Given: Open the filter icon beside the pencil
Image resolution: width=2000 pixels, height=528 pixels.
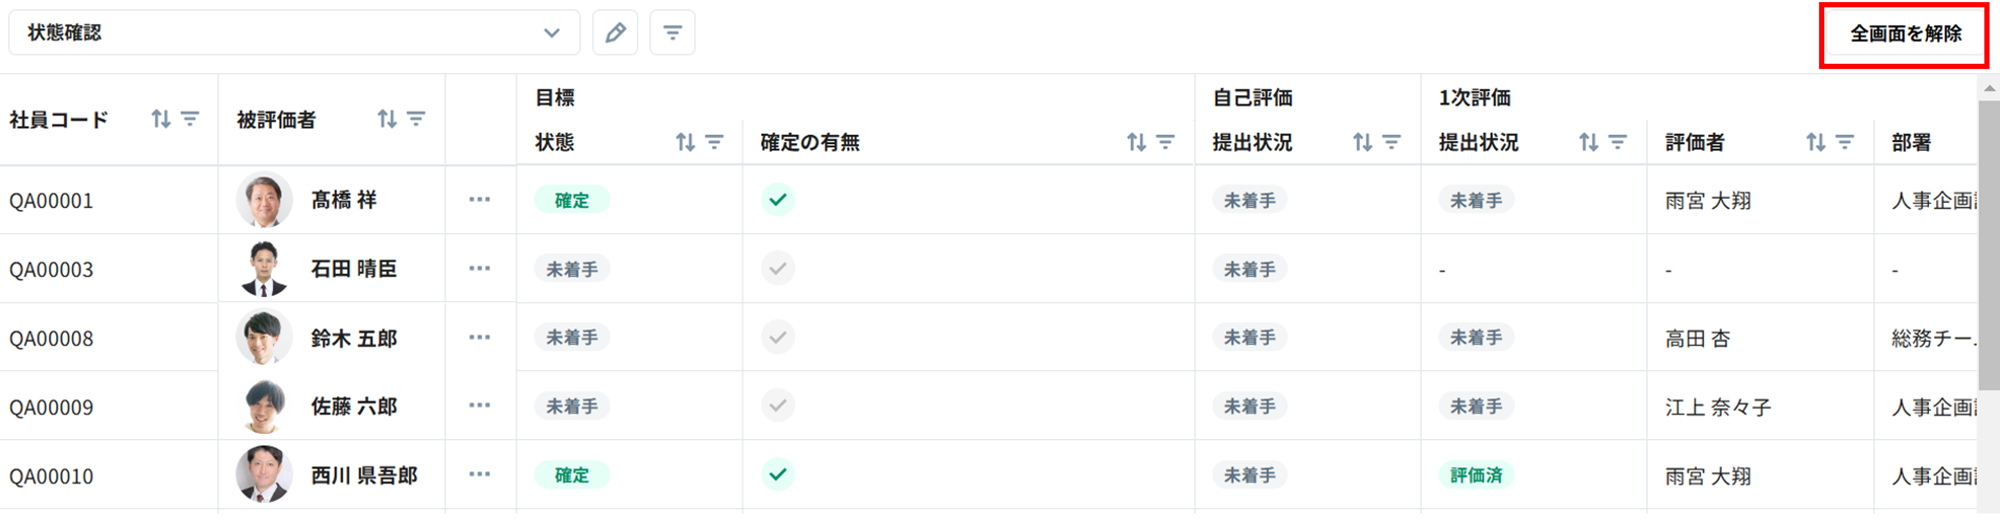Looking at the screenshot, I should (673, 33).
